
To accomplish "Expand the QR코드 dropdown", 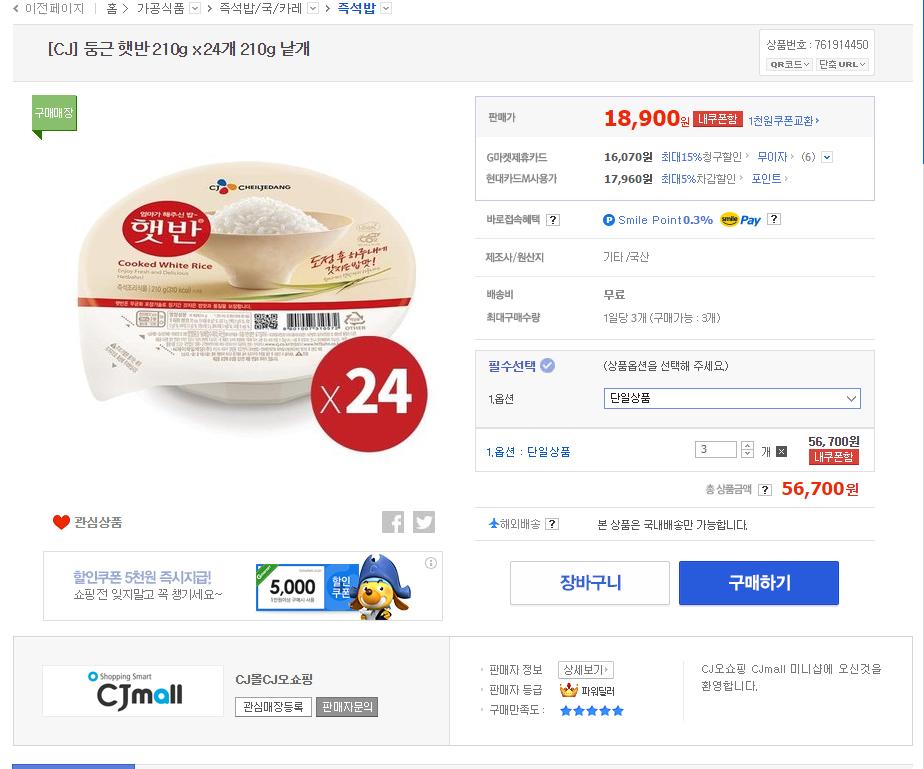I will [x=788, y=64].
